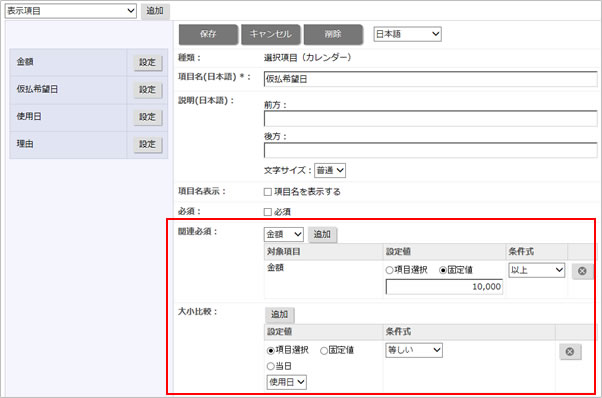602x398 pixels.
Task: Check the 必須 checkbox
Action: [x=268, y=212]
